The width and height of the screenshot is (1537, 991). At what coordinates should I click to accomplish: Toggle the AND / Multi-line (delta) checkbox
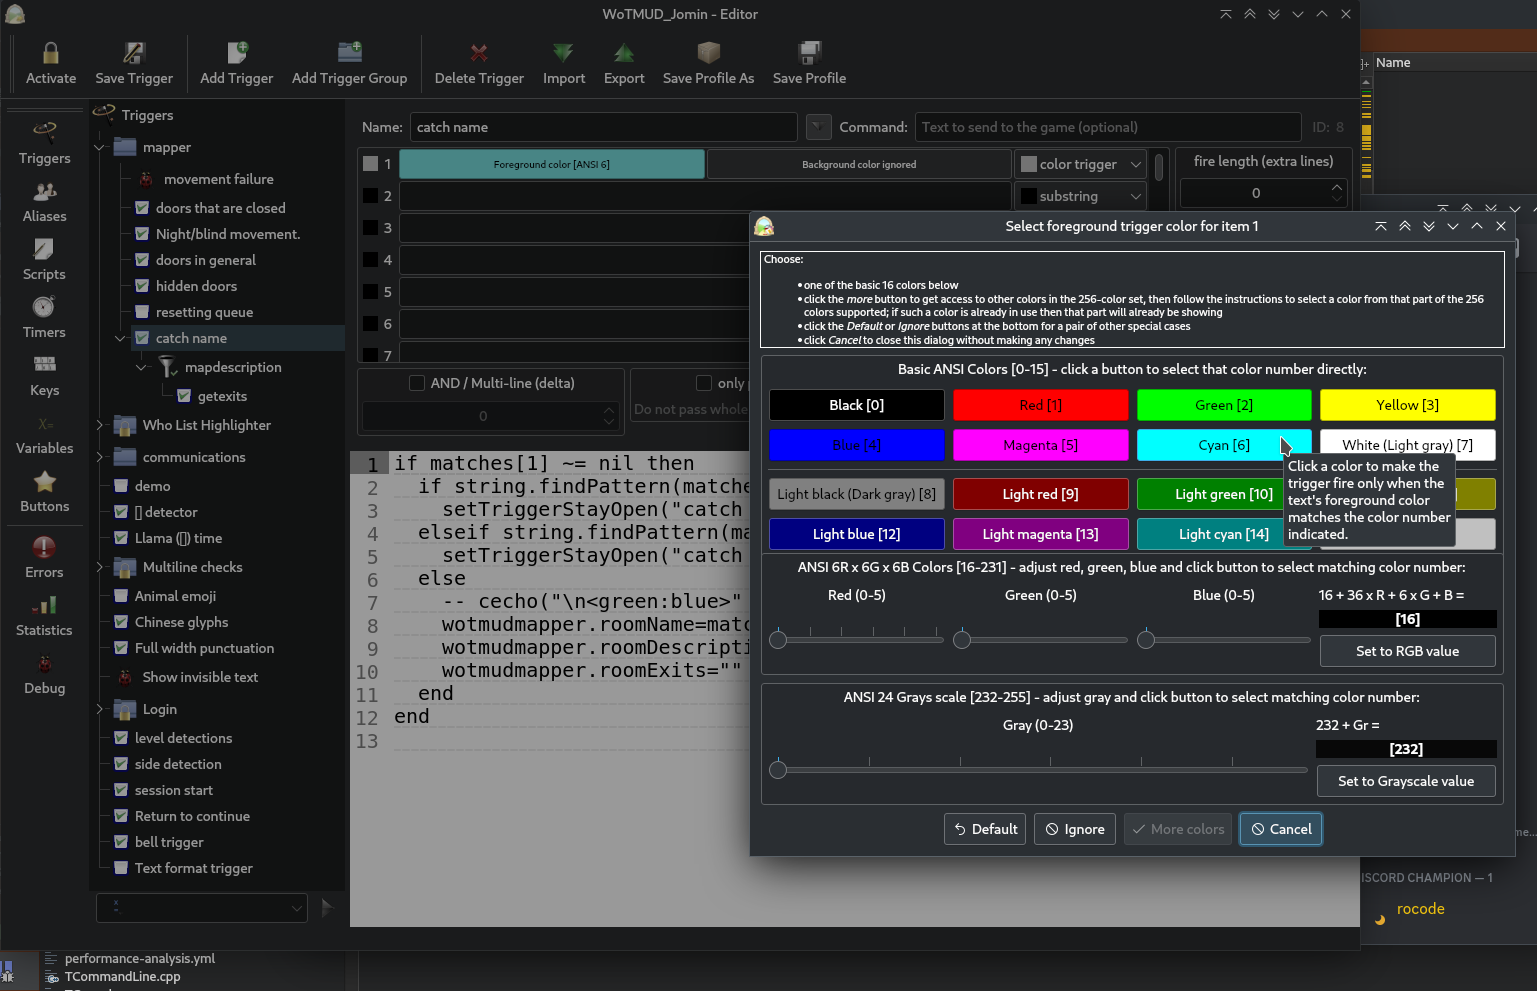point(418,383)
